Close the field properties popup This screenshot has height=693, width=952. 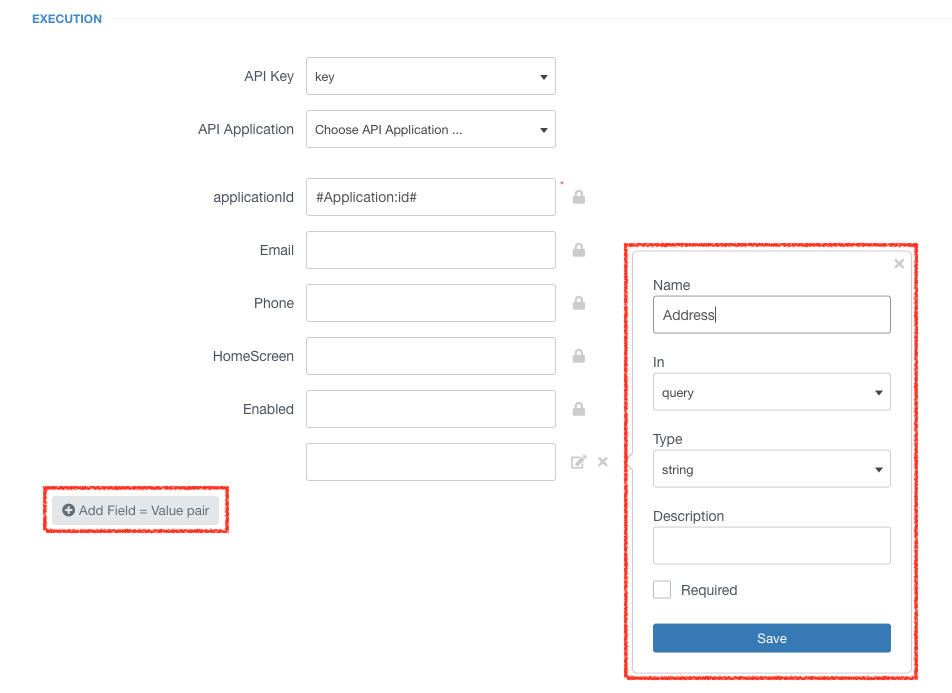[899, 264]
